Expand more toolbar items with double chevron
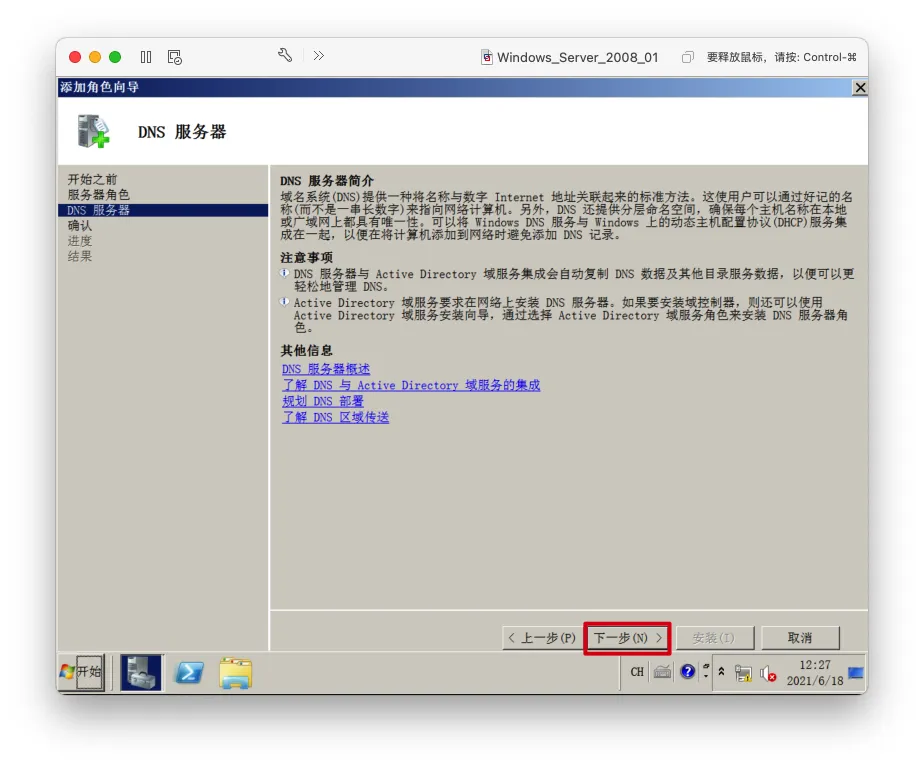The width and height of the screenshot is (924, 769). [319, 55]
